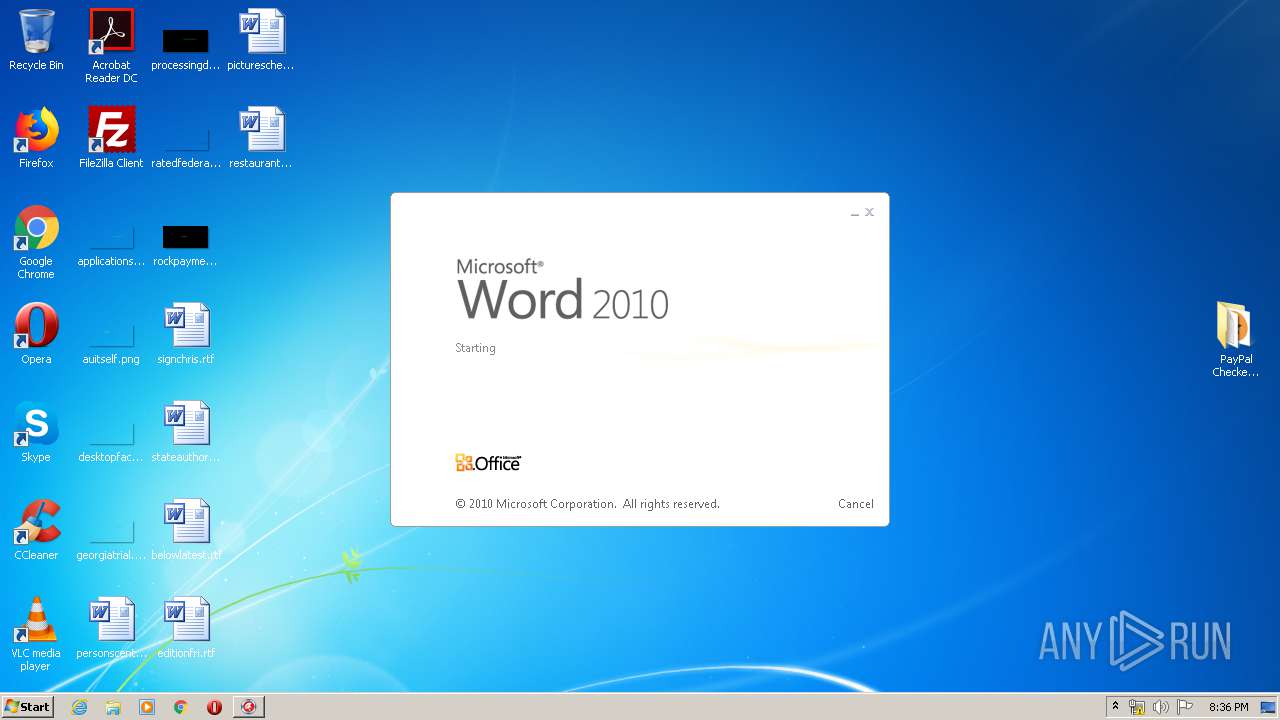Viewport: 1280px width, 720px height.
Task: Open the volume tray icon
Action: 1161,707
